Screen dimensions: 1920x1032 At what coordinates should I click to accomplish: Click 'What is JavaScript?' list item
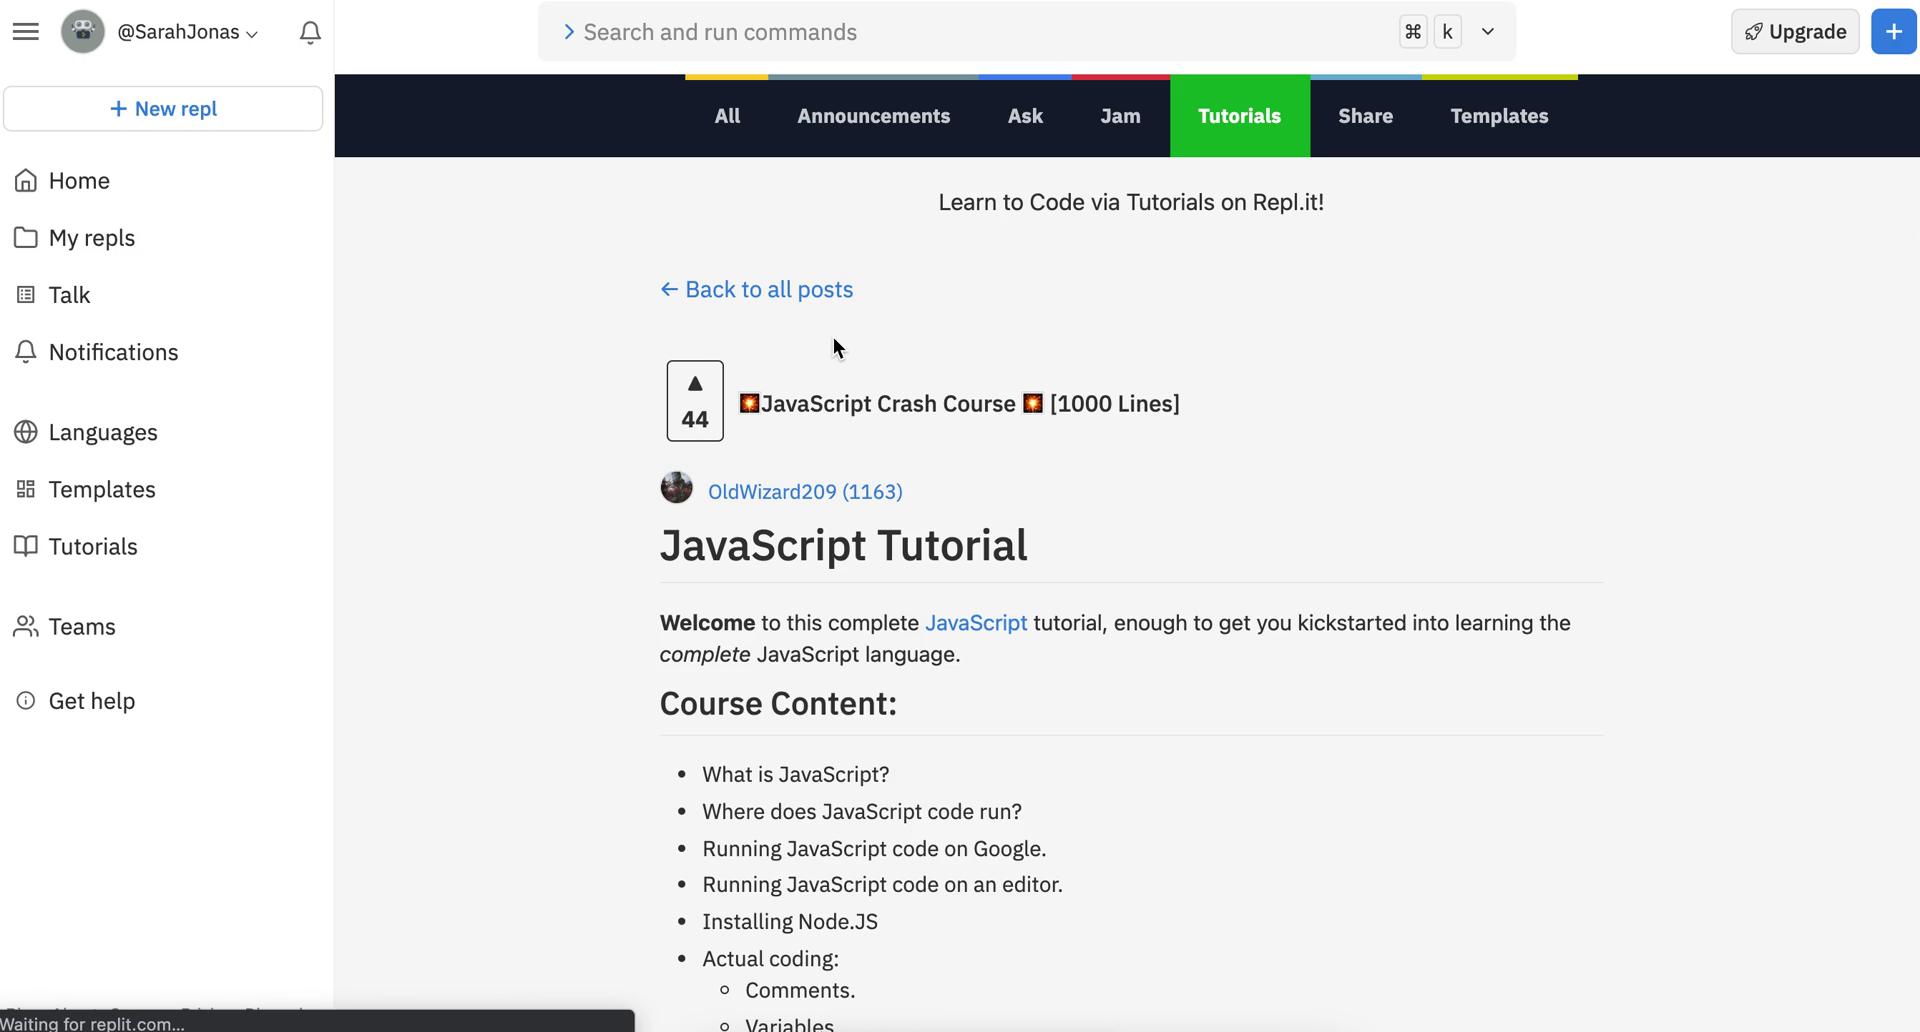click(796, 775)
